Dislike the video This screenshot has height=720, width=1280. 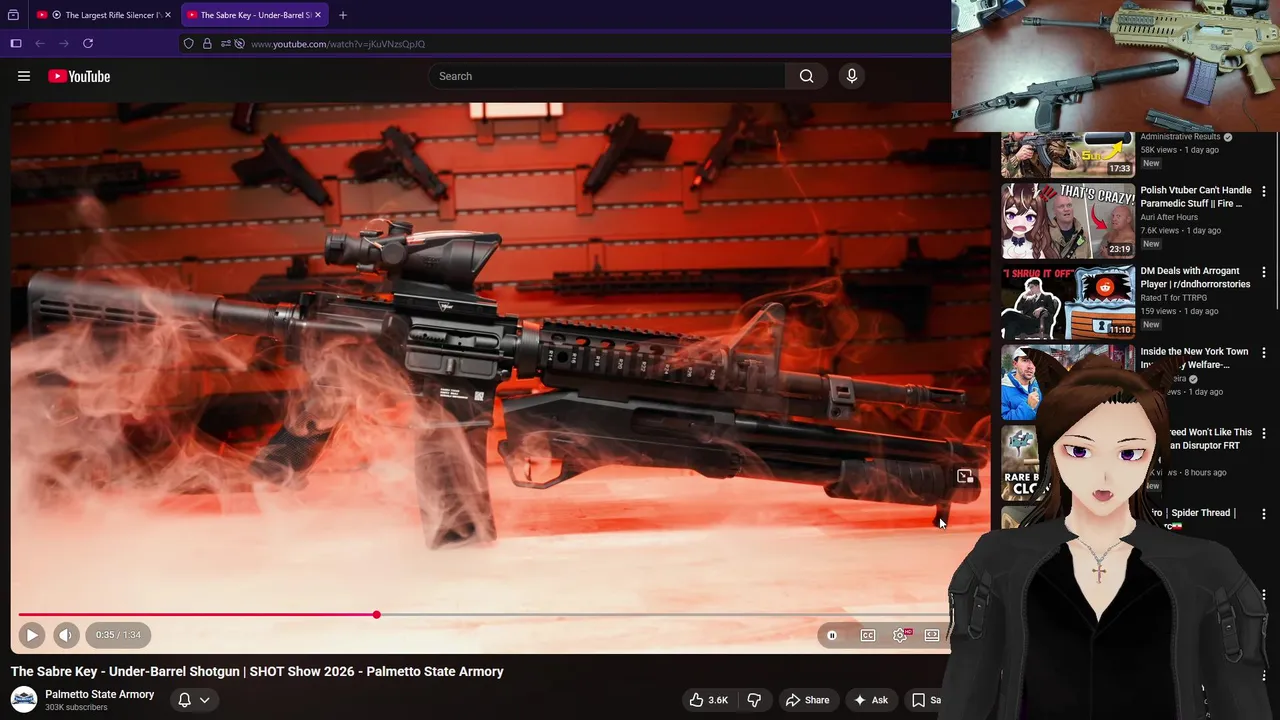[x=755, y=700]
